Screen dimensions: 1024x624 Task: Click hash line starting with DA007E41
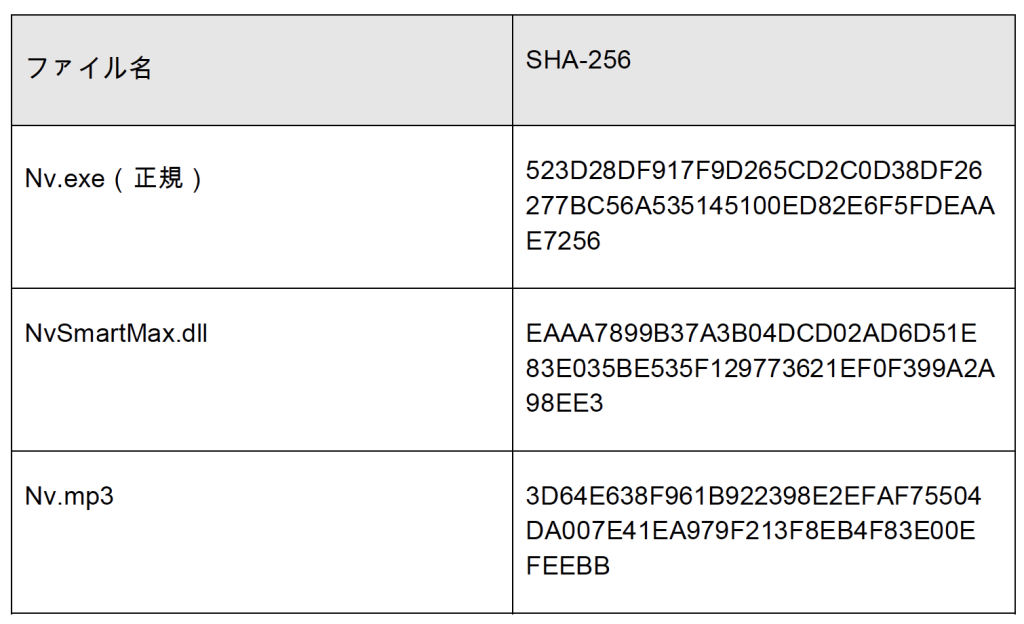pos(751,531)
